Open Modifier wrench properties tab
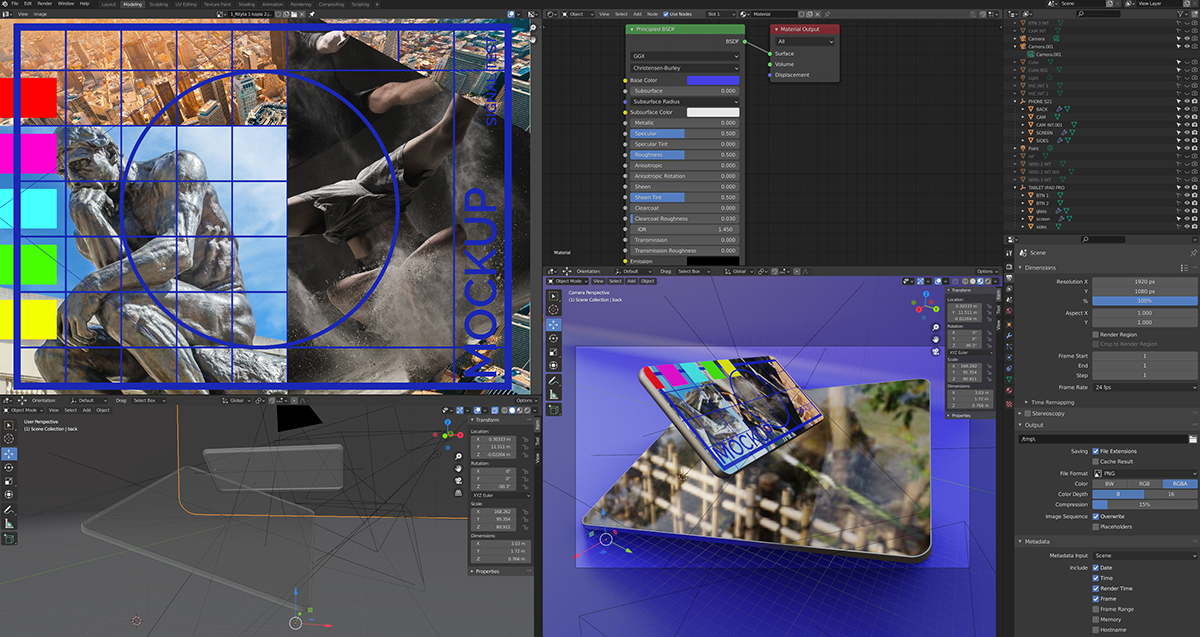The image size is (1200, 637). click(1009, 333)
